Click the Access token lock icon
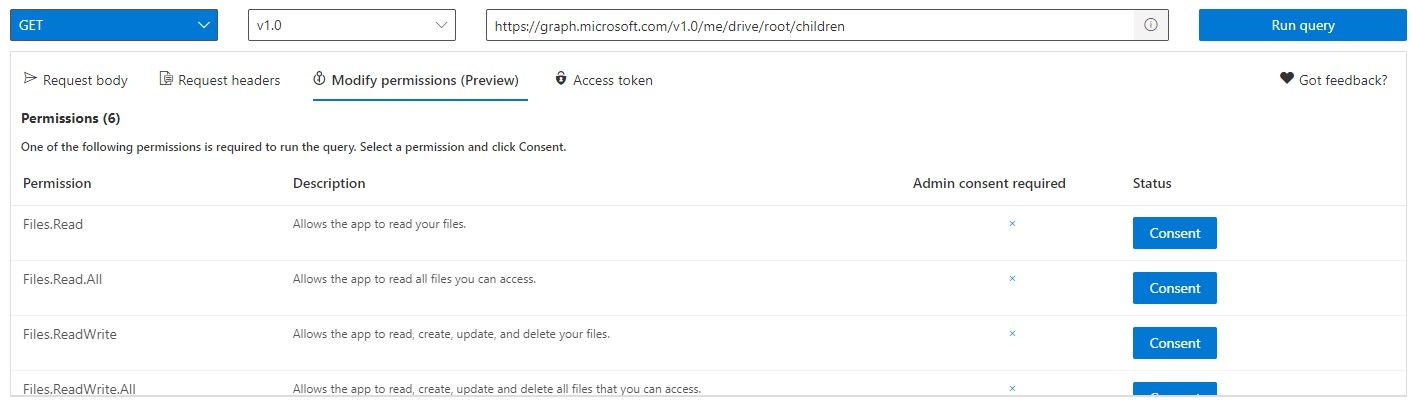The width and height of the screenshot is (1412, 402). [561, 79]
